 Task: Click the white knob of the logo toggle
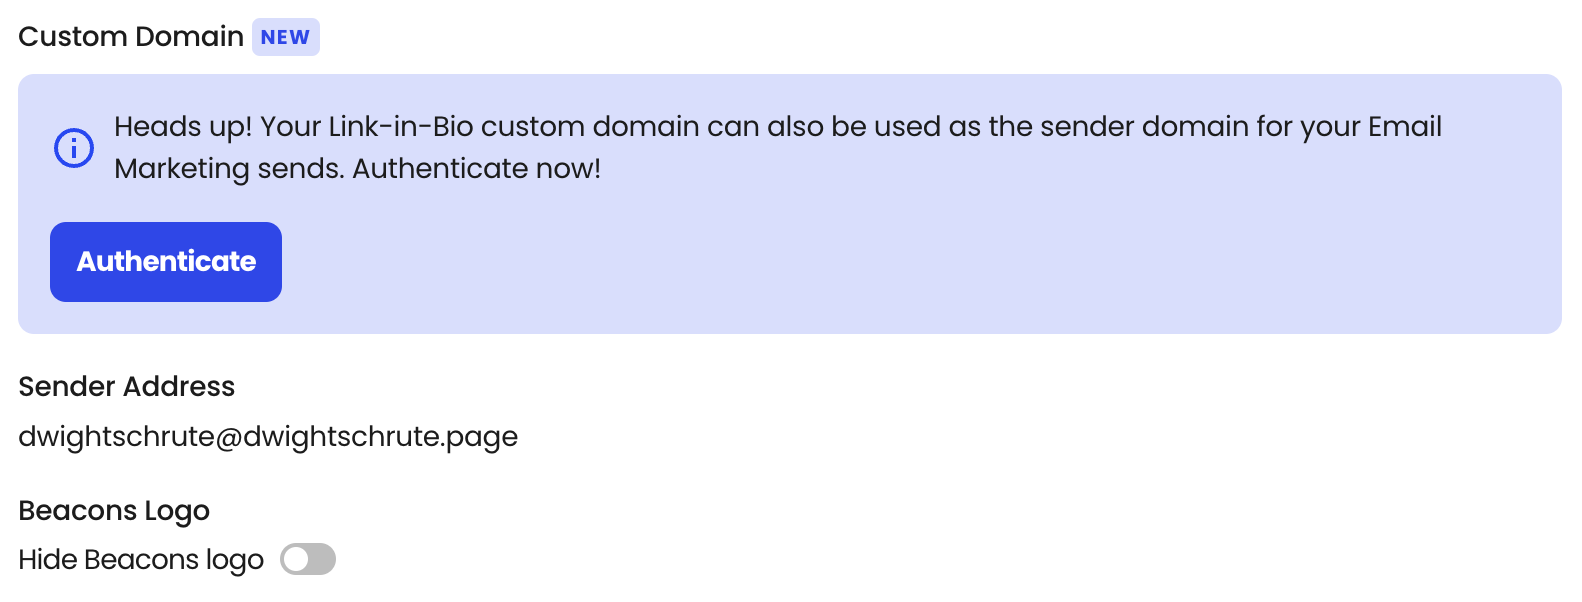point(296,559)
